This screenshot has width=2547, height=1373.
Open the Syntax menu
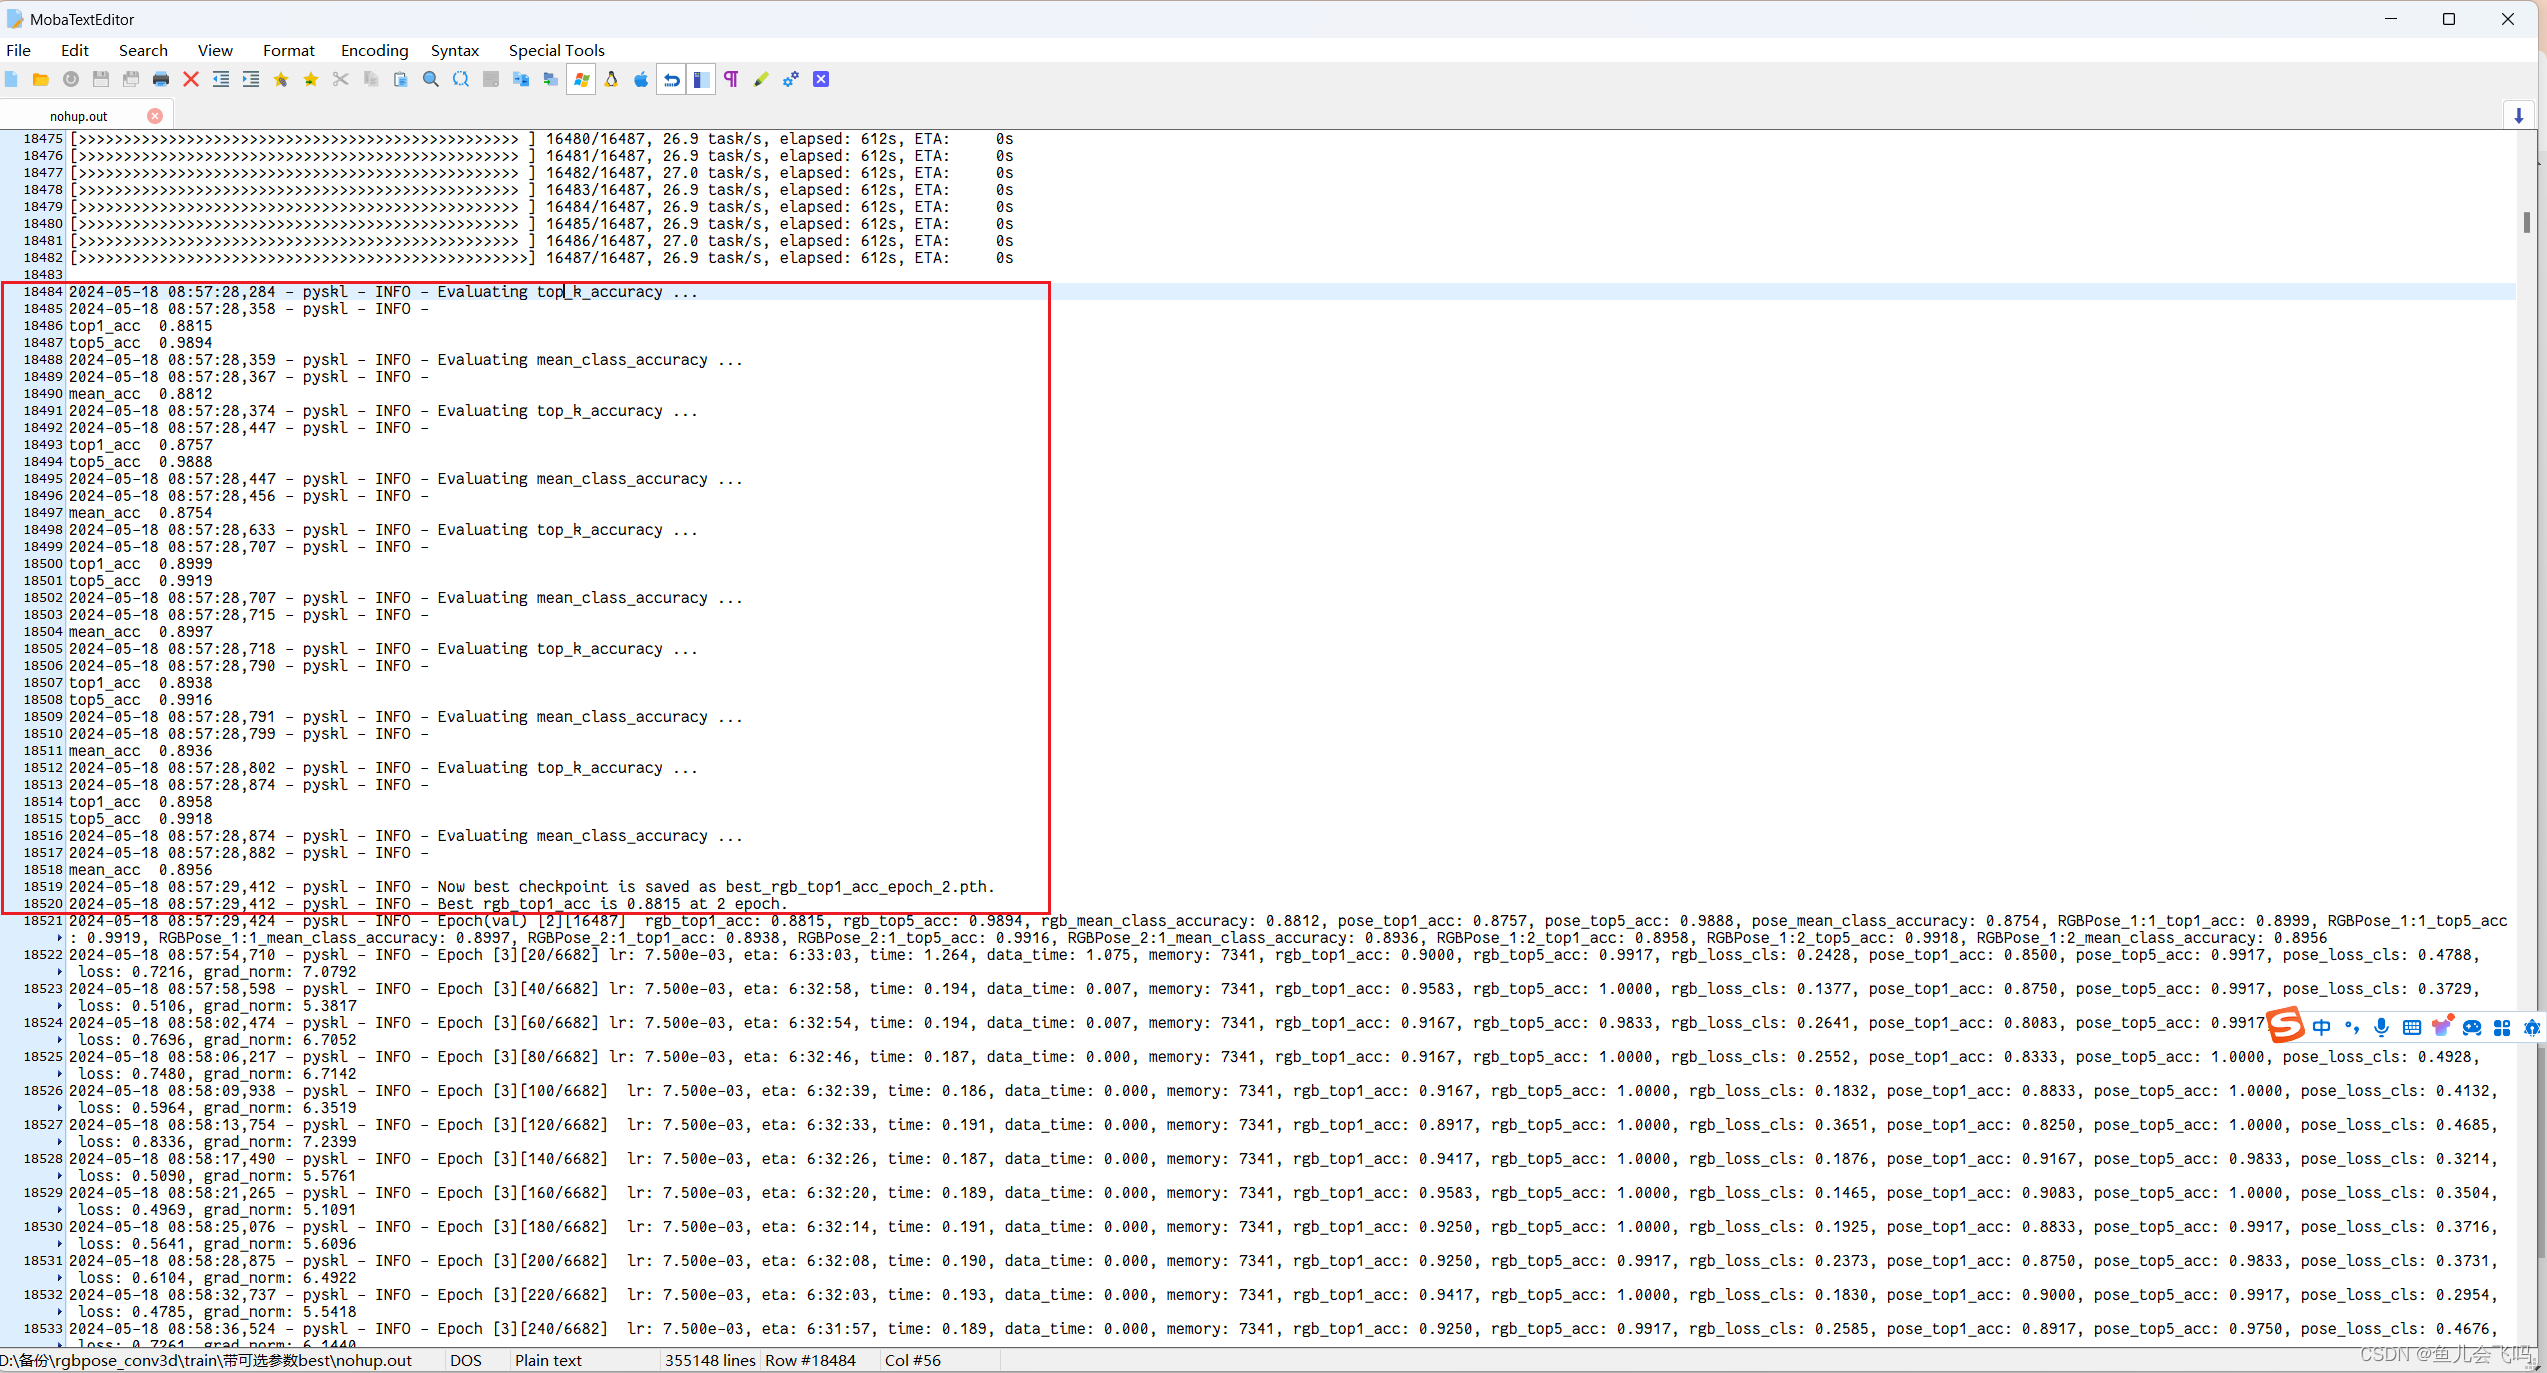coord(454,50)
